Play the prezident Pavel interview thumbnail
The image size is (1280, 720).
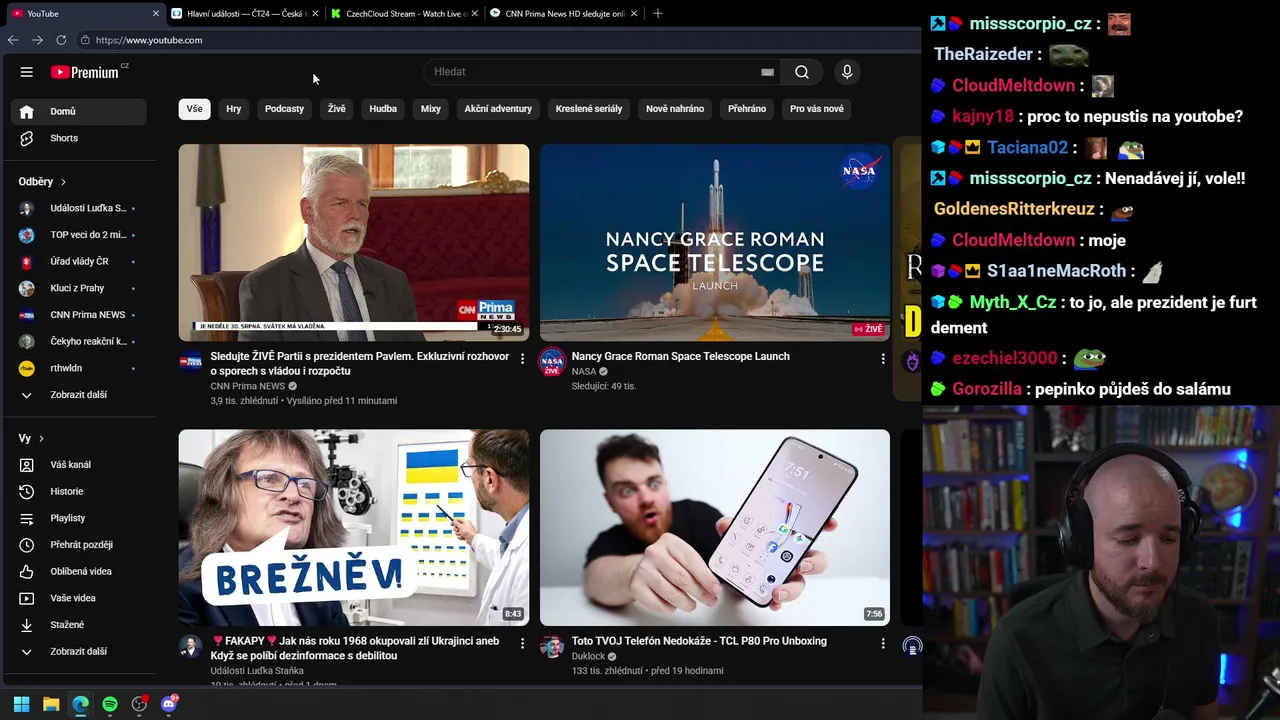[x=354, y=243]
